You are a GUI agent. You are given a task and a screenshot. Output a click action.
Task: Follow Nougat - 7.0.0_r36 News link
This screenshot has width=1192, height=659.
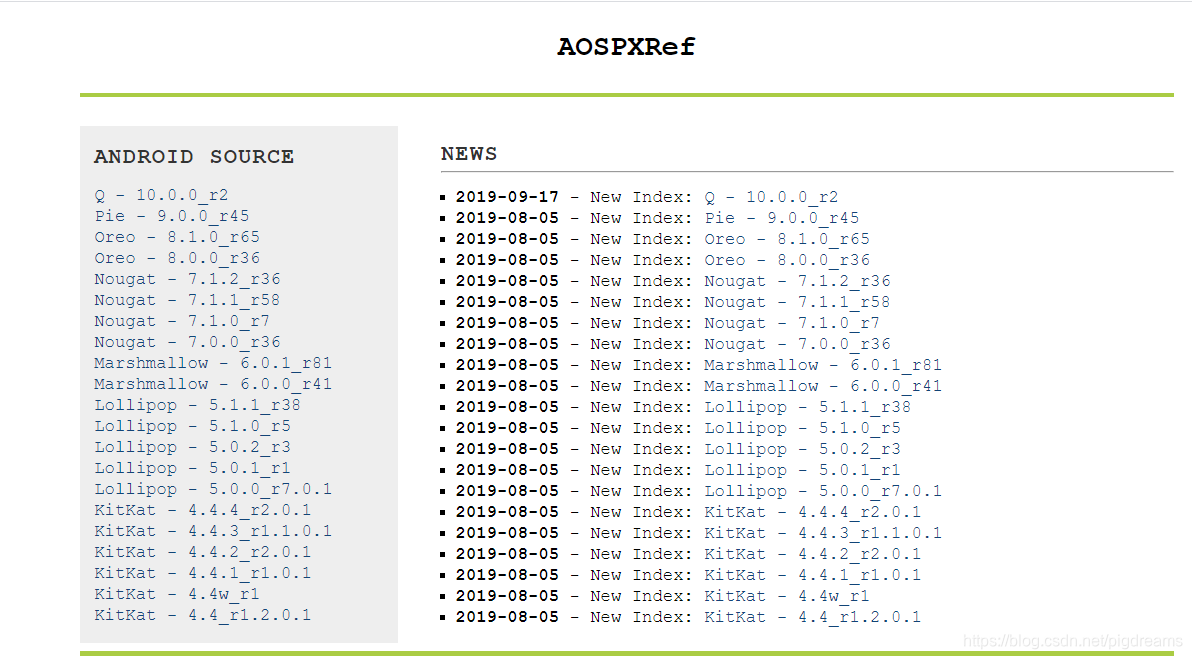797,344
